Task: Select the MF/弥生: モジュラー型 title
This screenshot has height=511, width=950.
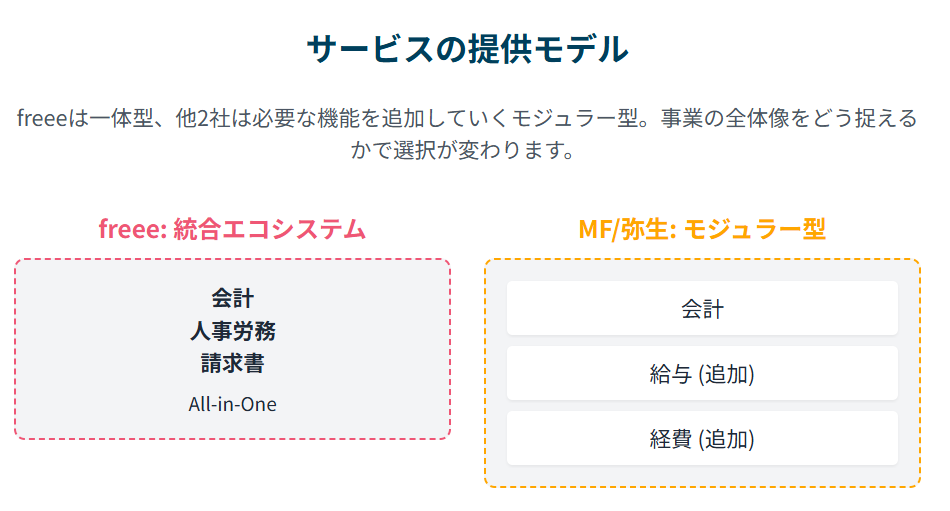Action: tap(702, 229)
